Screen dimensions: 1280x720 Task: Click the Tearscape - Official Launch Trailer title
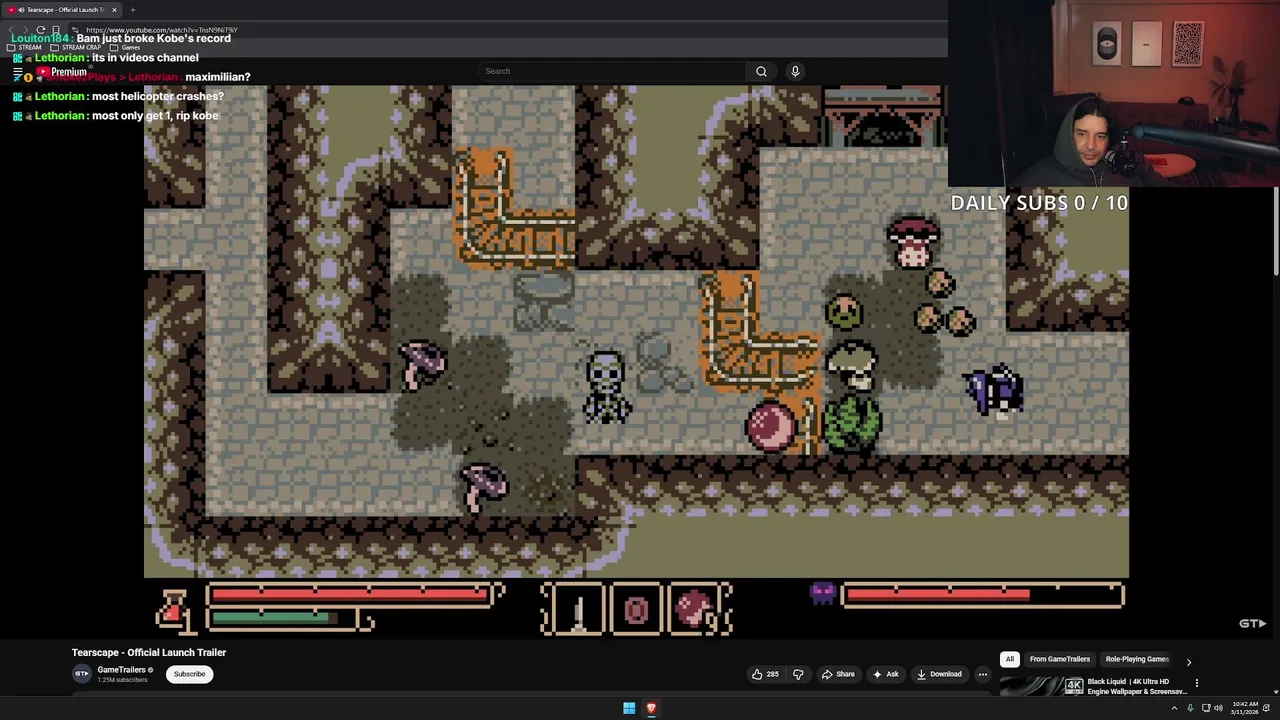point(149,652)
